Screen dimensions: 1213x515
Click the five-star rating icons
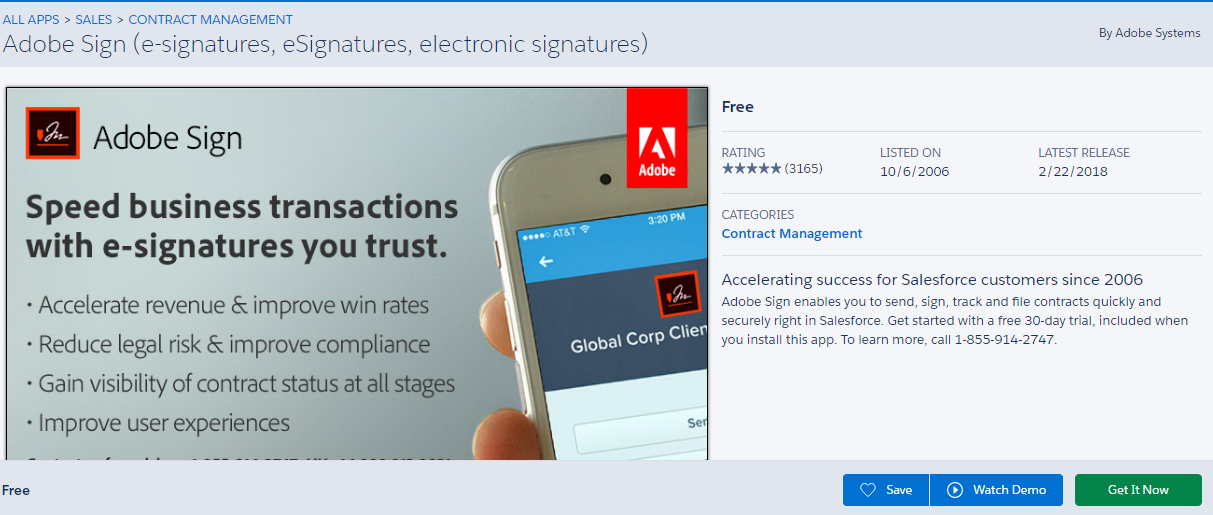click(x=751, y=169)
